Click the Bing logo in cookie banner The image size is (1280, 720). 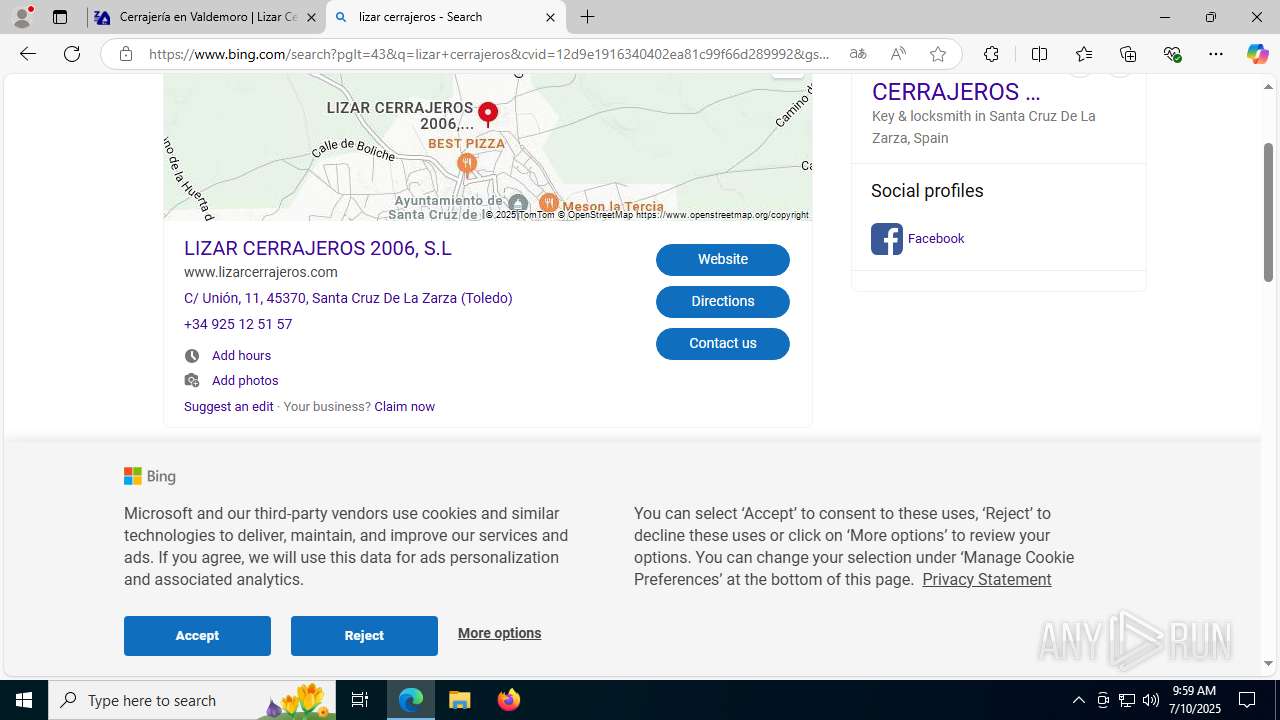click(150, 477)
